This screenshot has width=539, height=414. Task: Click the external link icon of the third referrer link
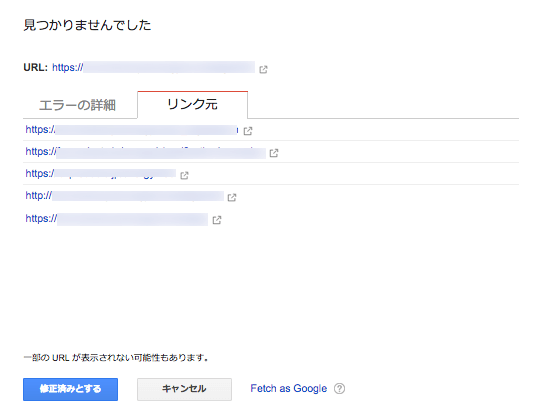[x=184, y=175]
